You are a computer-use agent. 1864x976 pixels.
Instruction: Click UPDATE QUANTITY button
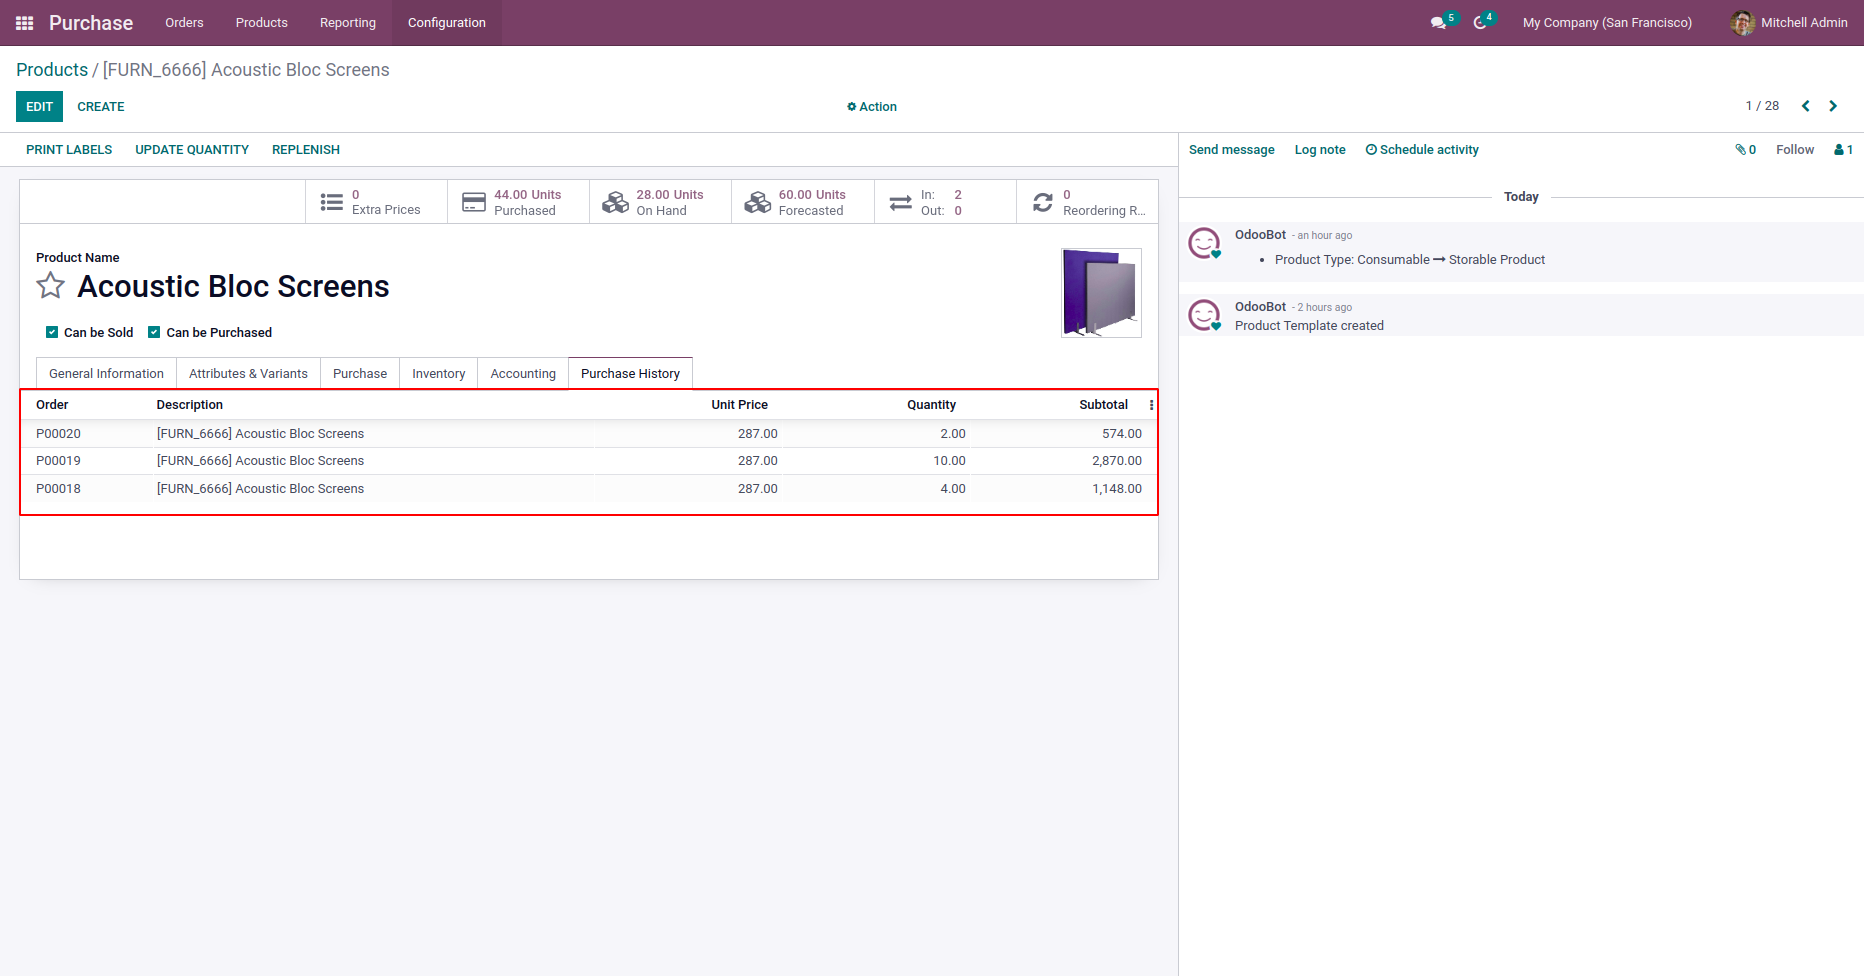tap(192, 150)
